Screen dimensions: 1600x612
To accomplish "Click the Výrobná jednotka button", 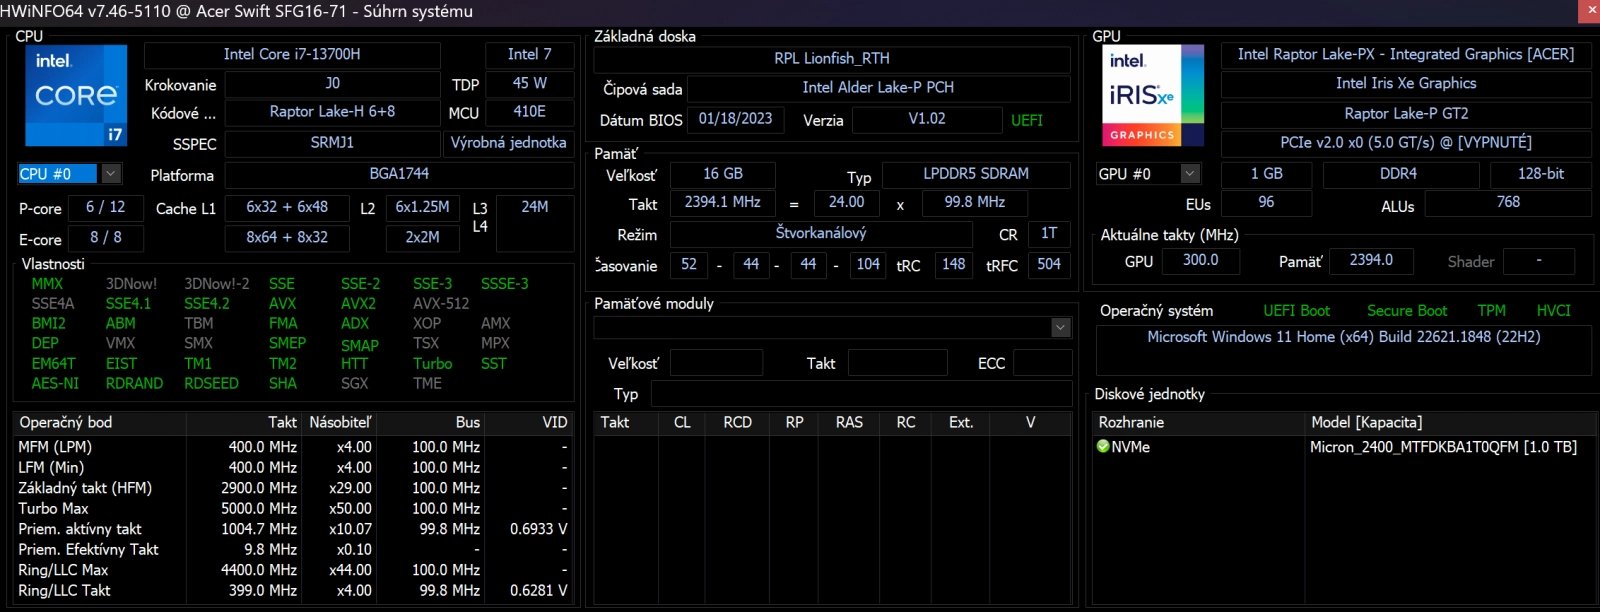I will [508, 143].
